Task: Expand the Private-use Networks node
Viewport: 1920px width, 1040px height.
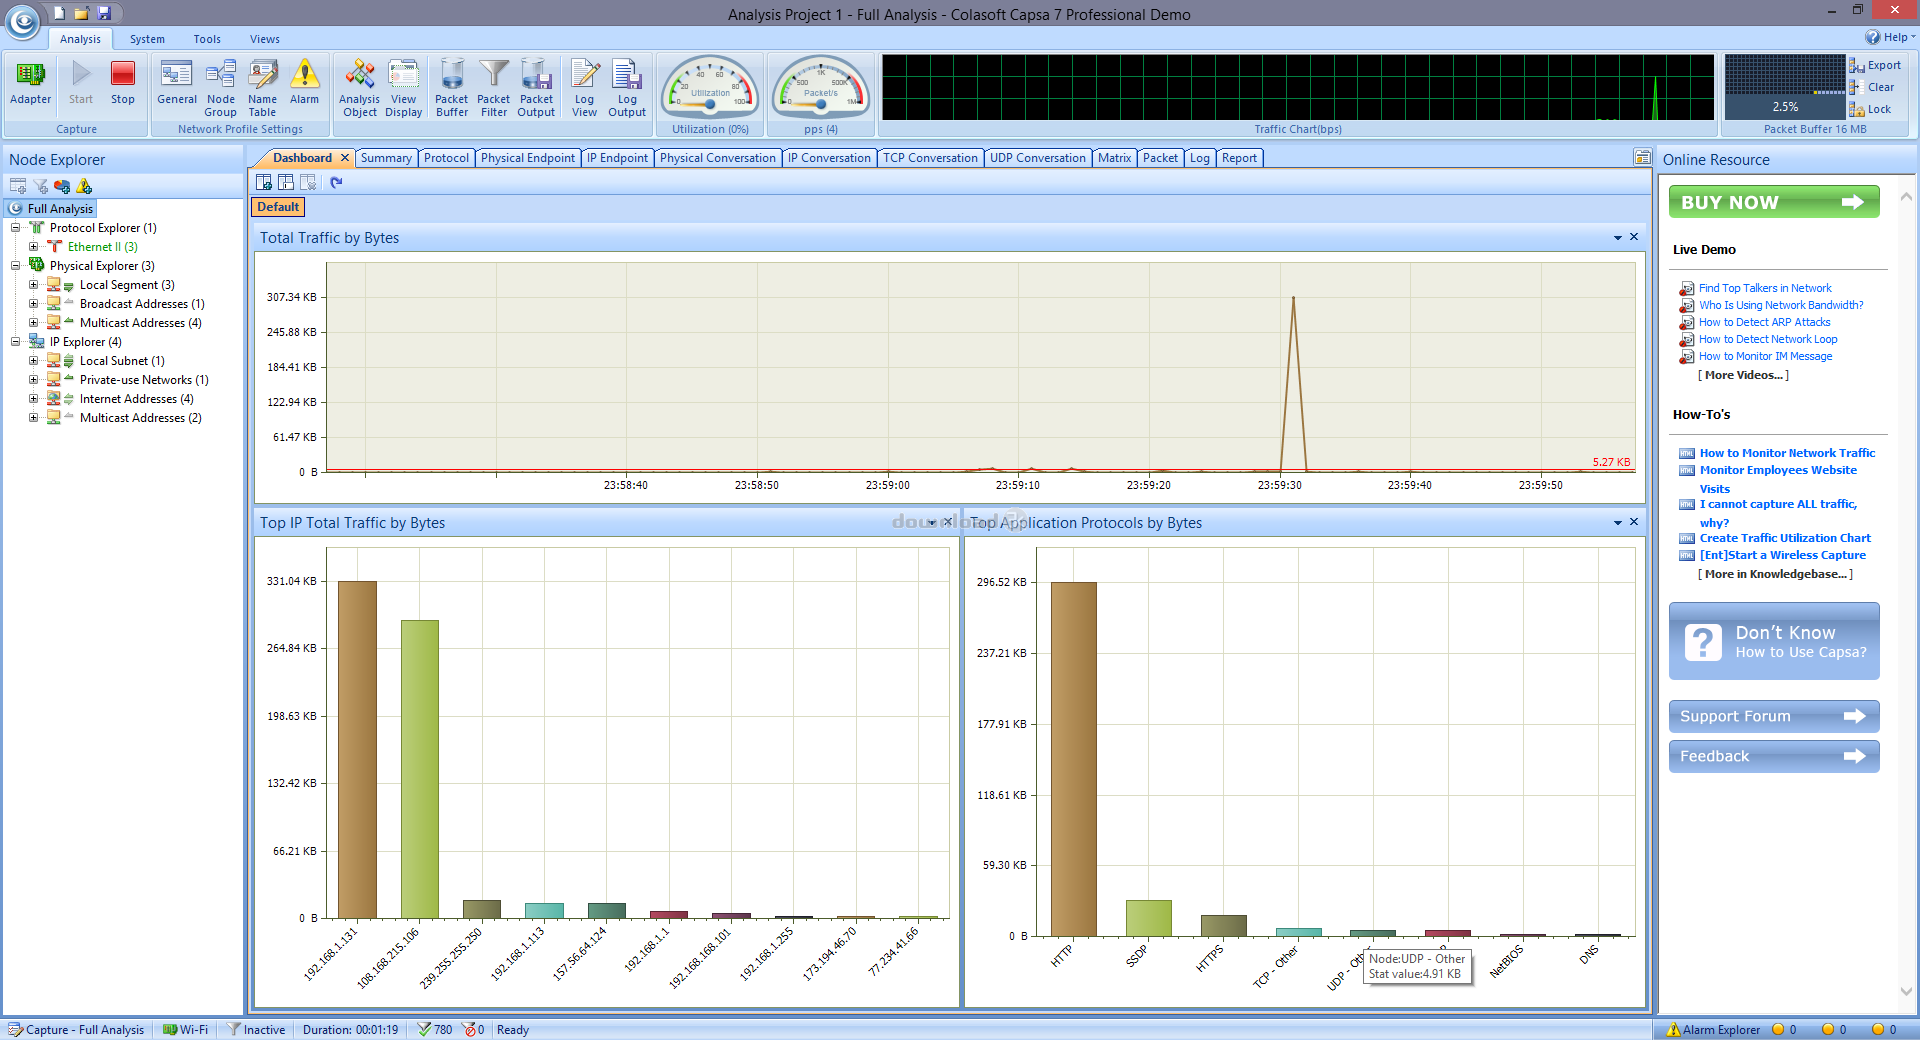Action: [x=33, y=380]
